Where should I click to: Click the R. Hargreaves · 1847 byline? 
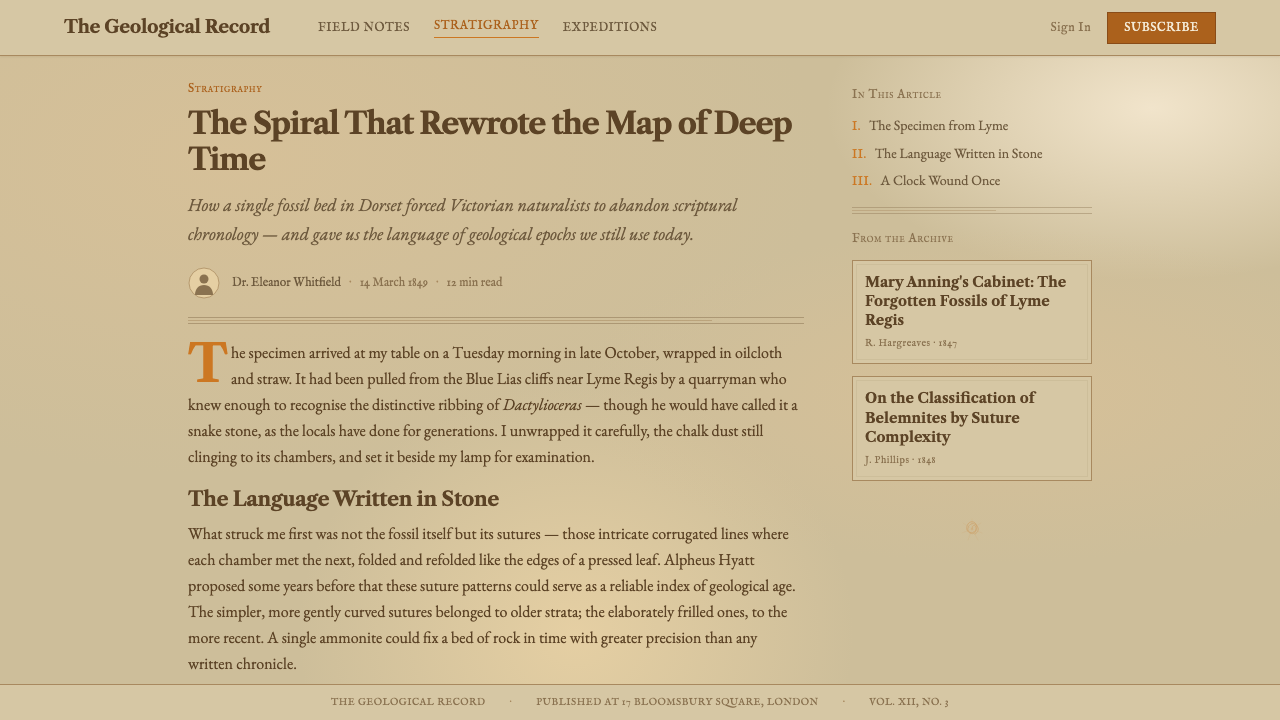point(911,343)
